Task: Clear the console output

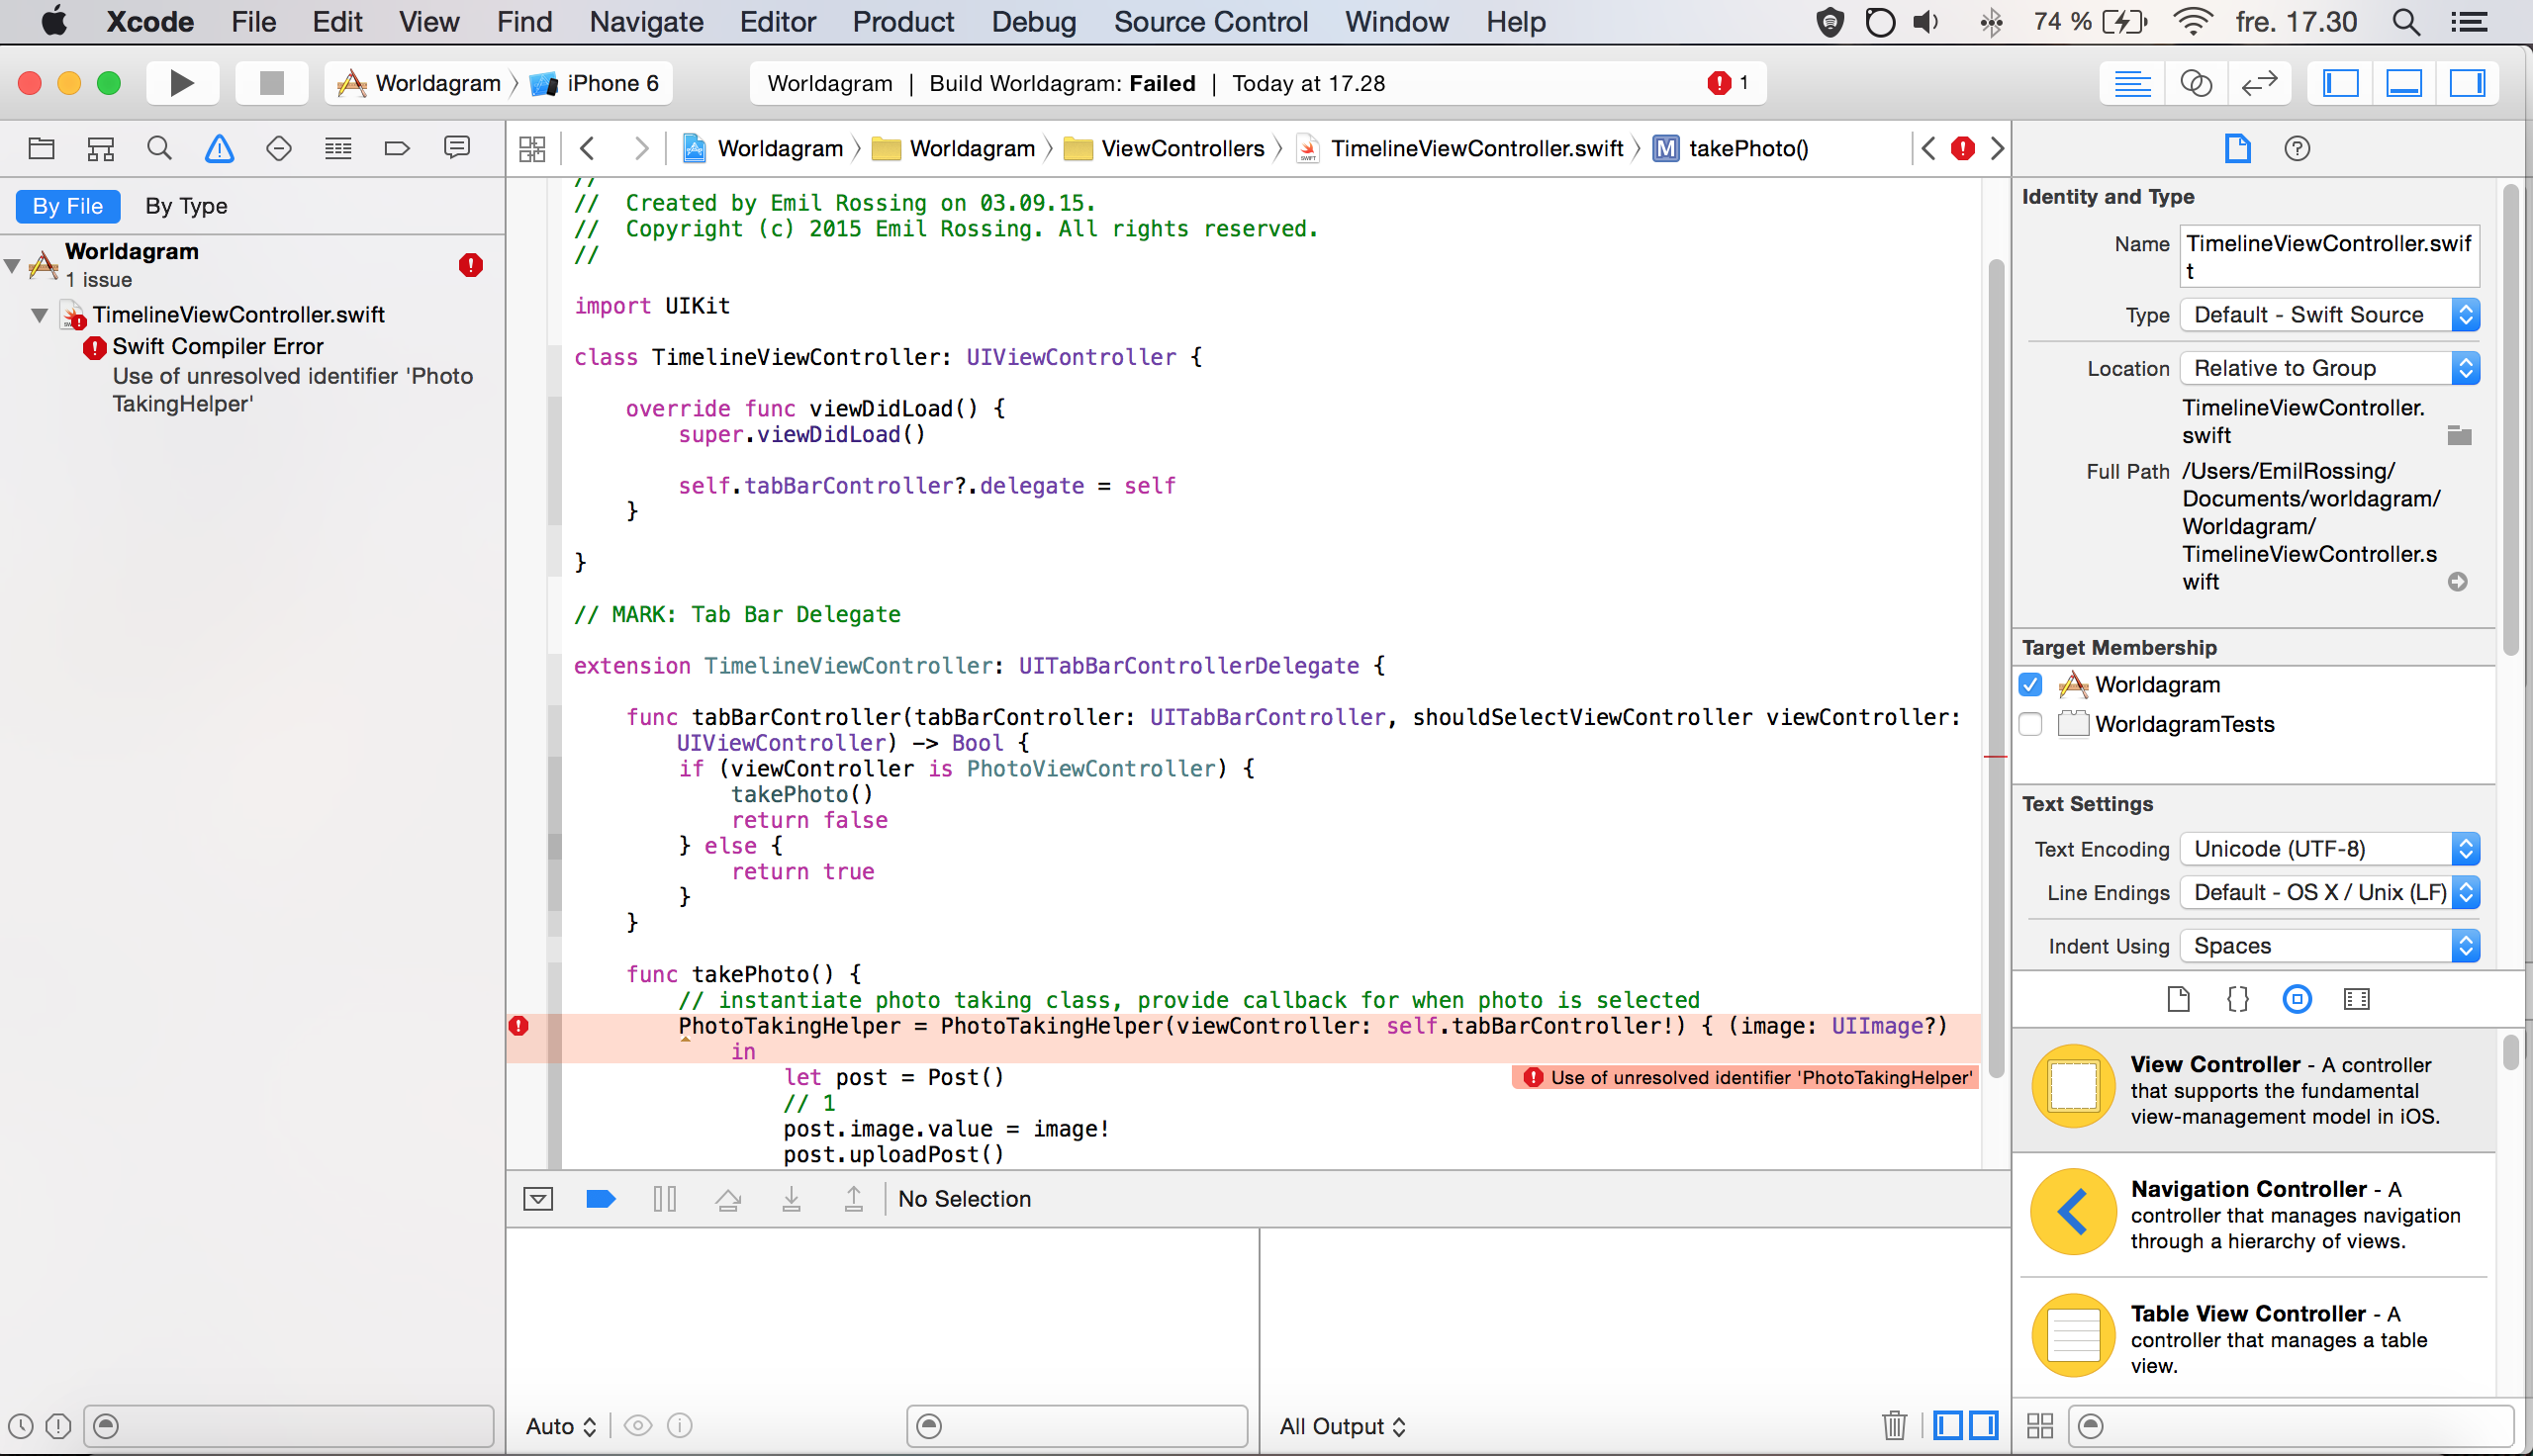Action: (1894, 1426)
